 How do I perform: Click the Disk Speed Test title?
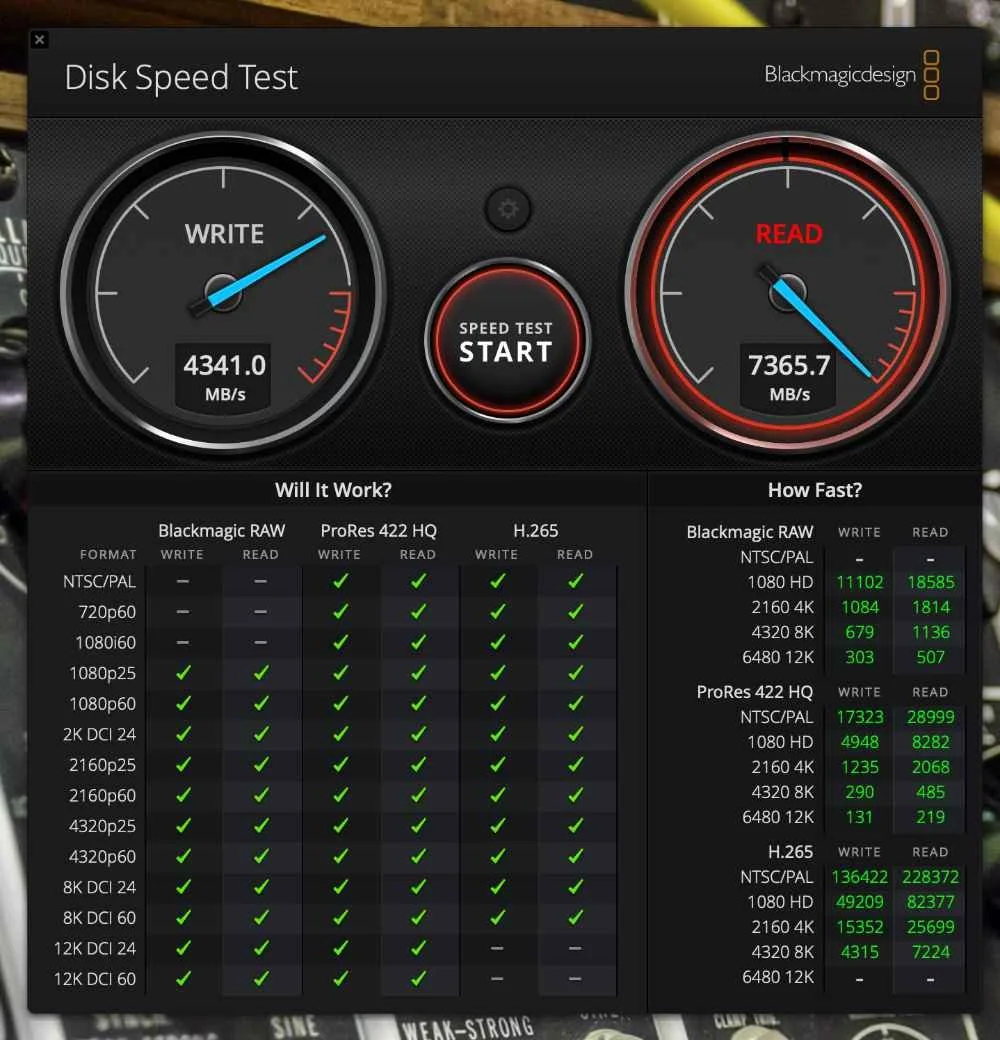point(181,78)
